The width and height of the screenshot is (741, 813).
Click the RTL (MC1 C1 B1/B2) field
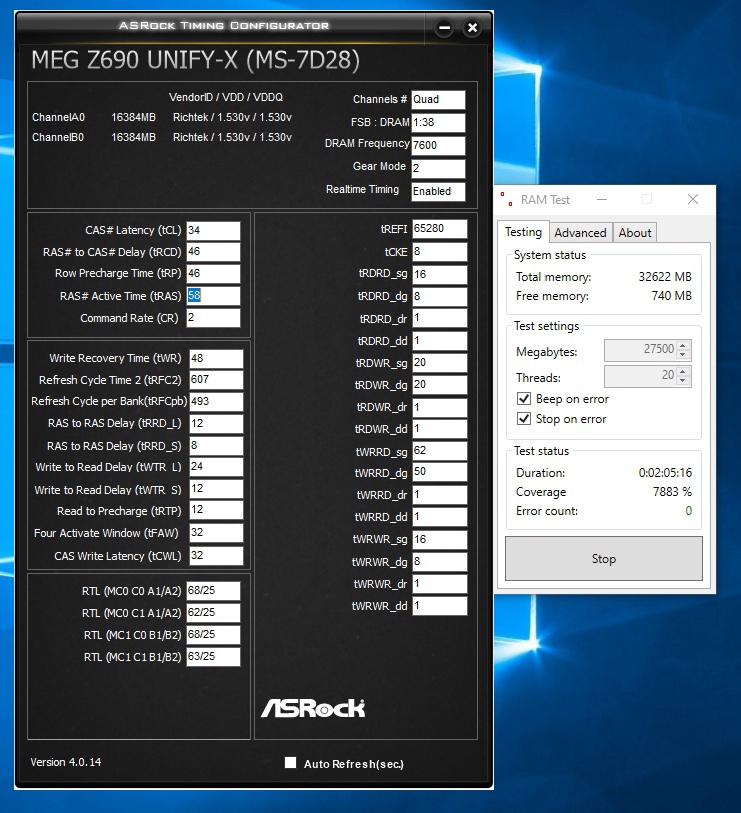coord(213,656)
